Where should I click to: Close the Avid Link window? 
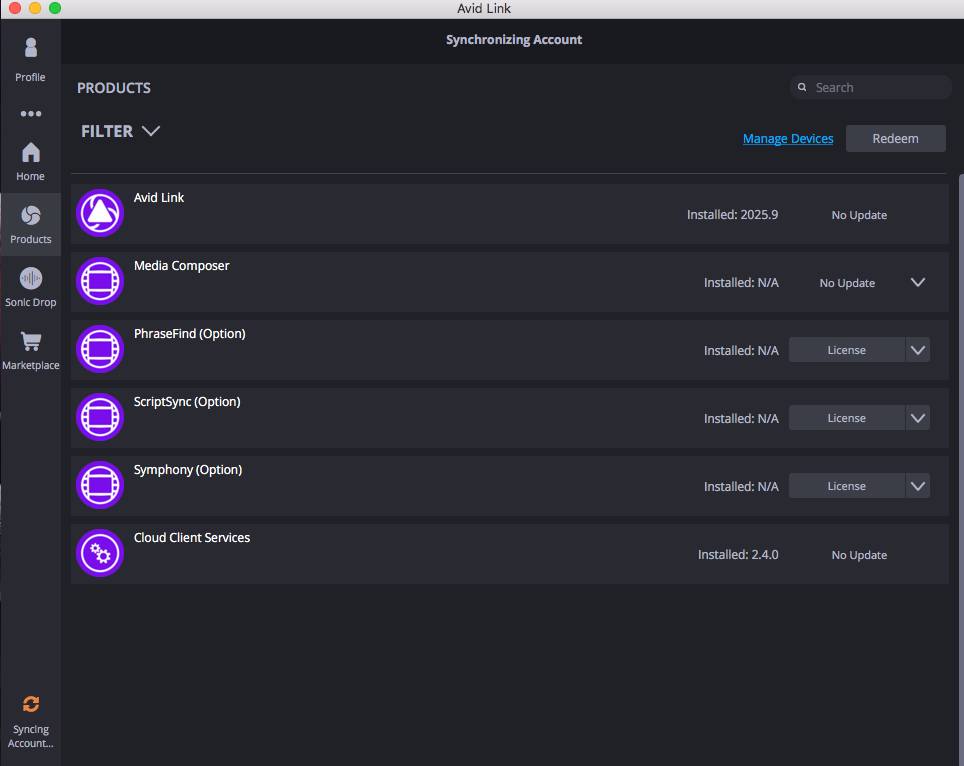click(15, 8)
